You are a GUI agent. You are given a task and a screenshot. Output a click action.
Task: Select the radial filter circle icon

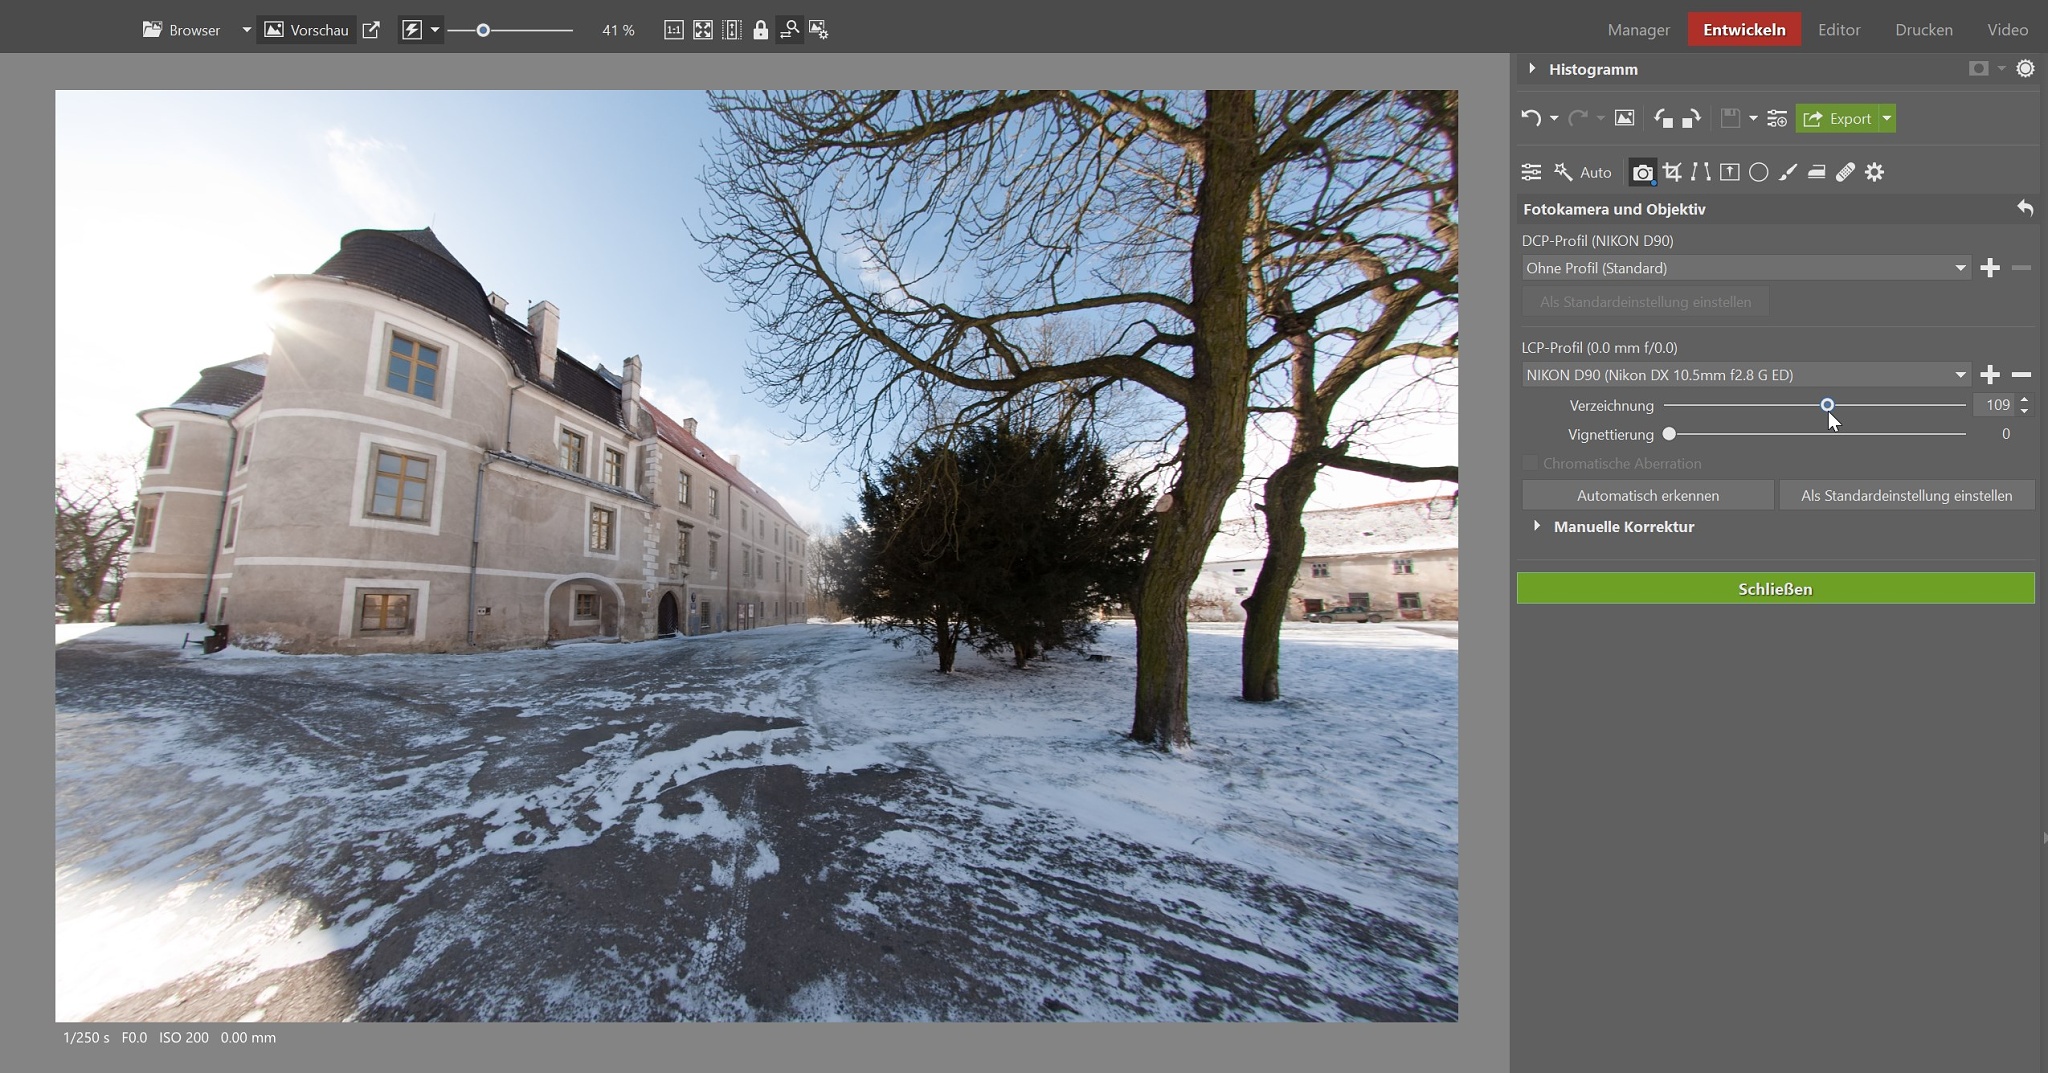coord(1758,172)
